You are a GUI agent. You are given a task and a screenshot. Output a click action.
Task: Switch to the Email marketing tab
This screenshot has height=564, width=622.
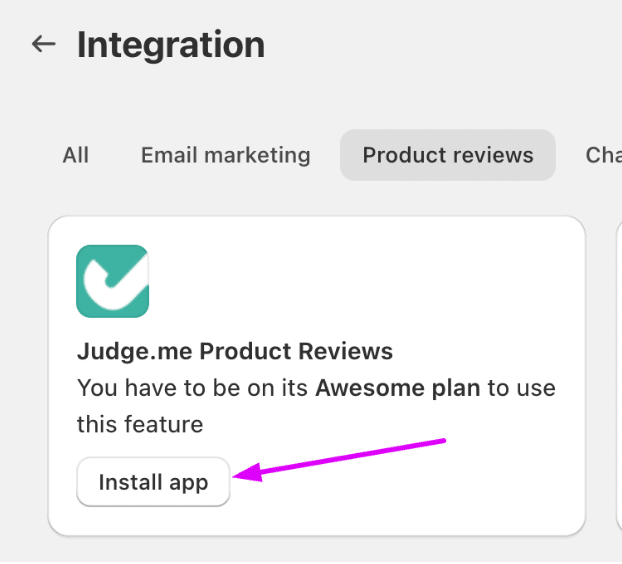225,155
